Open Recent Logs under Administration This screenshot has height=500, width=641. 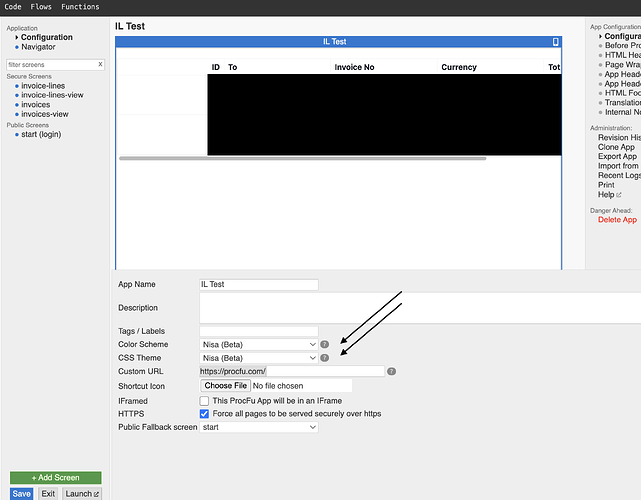click(x=619, y=175)
